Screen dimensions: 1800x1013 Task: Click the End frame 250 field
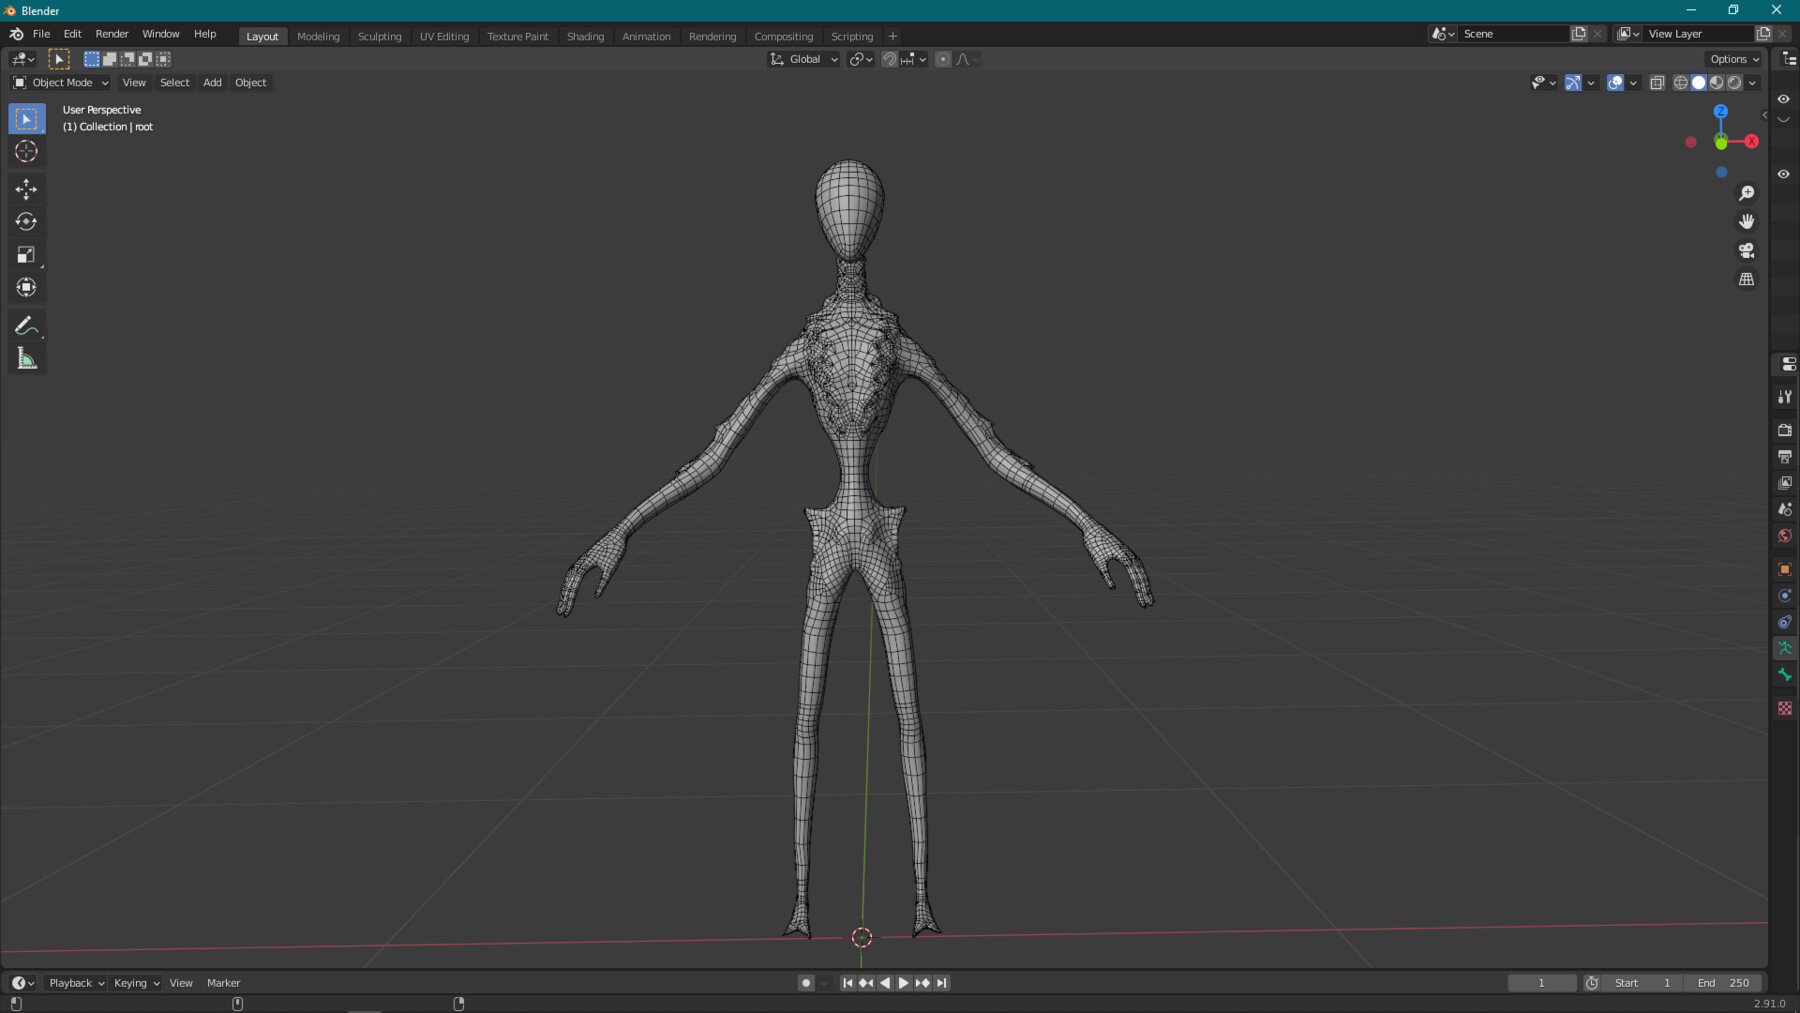[1723, 983]
